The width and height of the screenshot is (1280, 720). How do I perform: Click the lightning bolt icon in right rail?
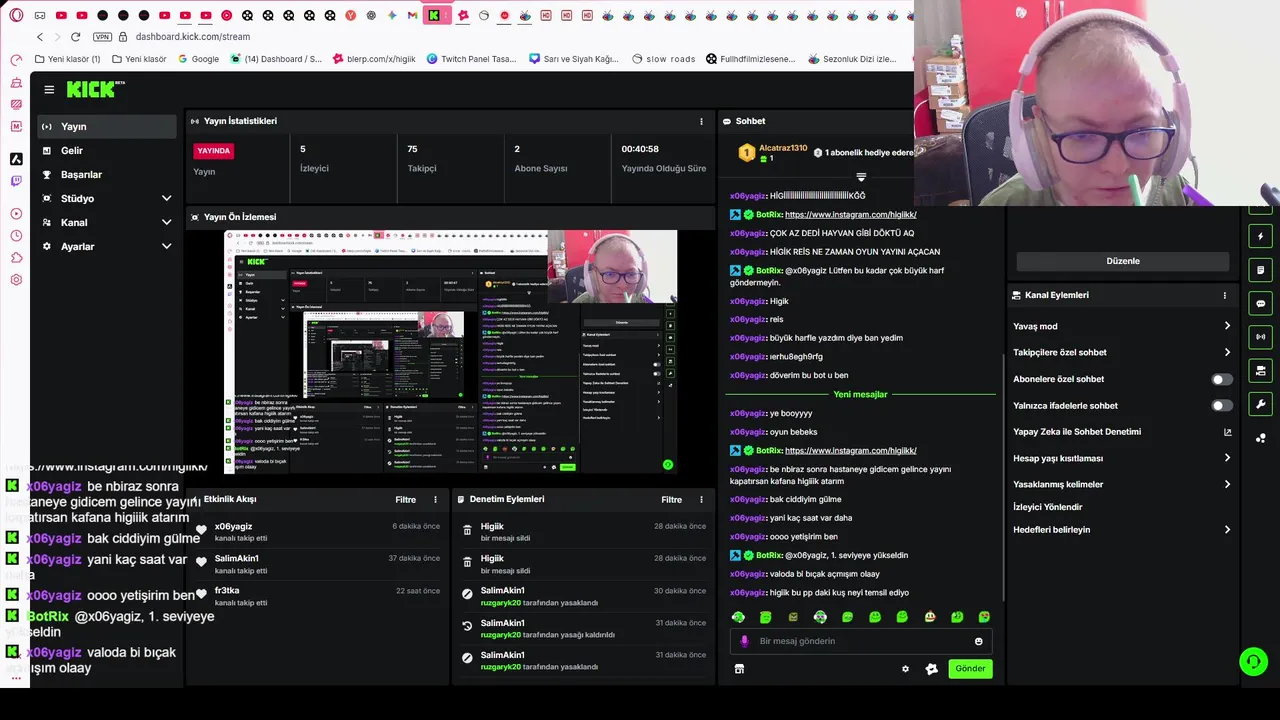pos(1260,237)
